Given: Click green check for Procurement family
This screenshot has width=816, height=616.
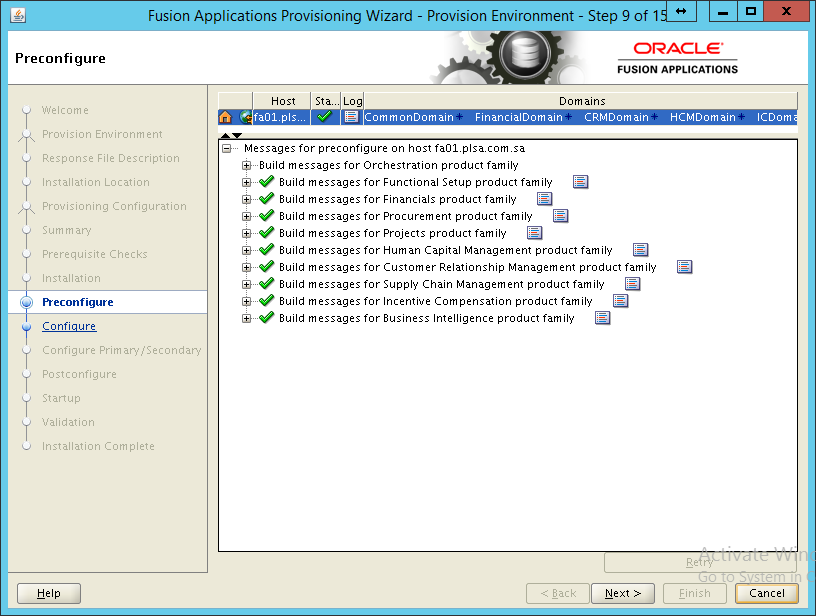Looking at the screenshot, I should click(266, 216).
